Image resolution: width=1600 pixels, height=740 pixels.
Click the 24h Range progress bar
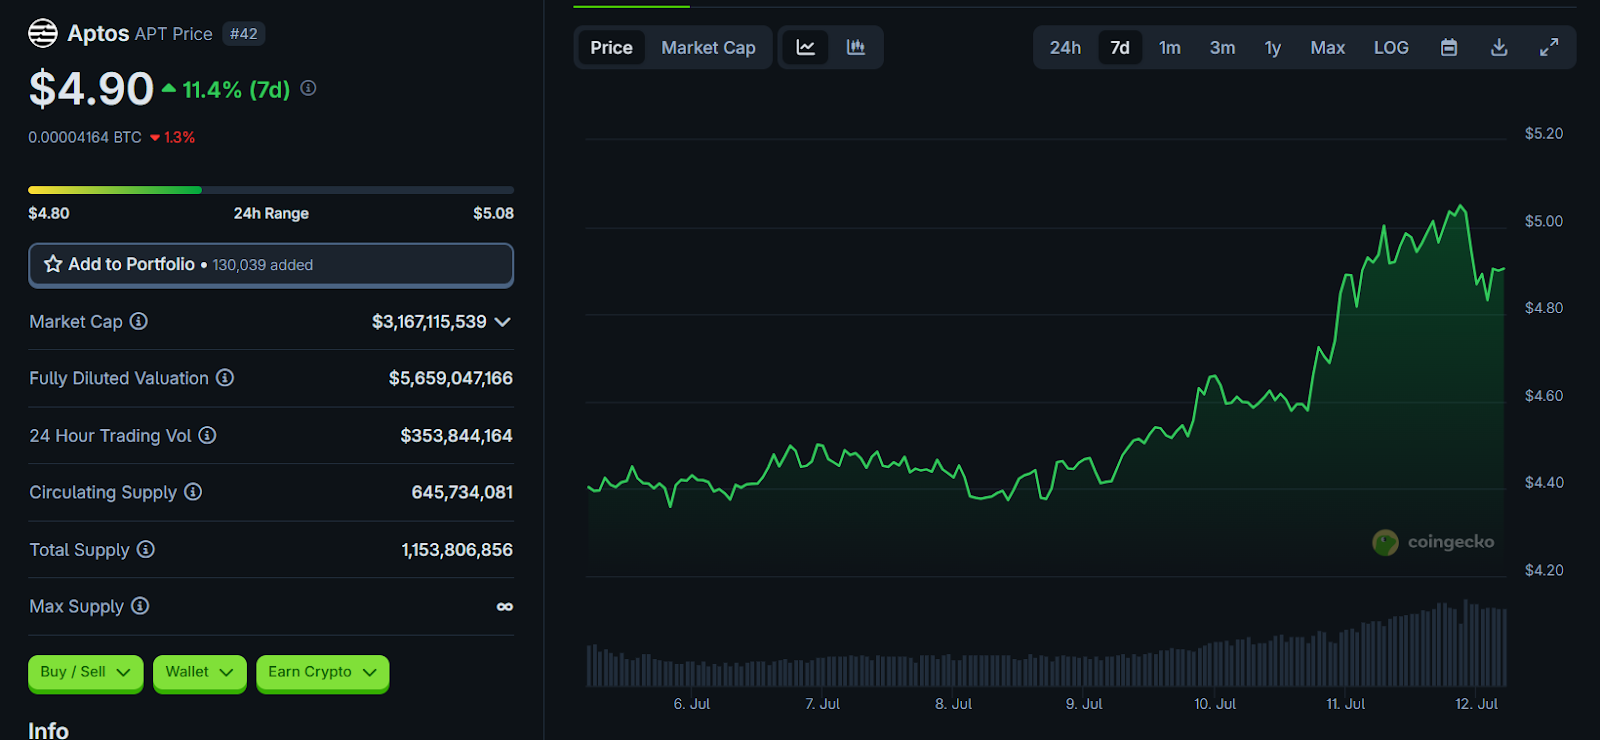pos(271,189)
